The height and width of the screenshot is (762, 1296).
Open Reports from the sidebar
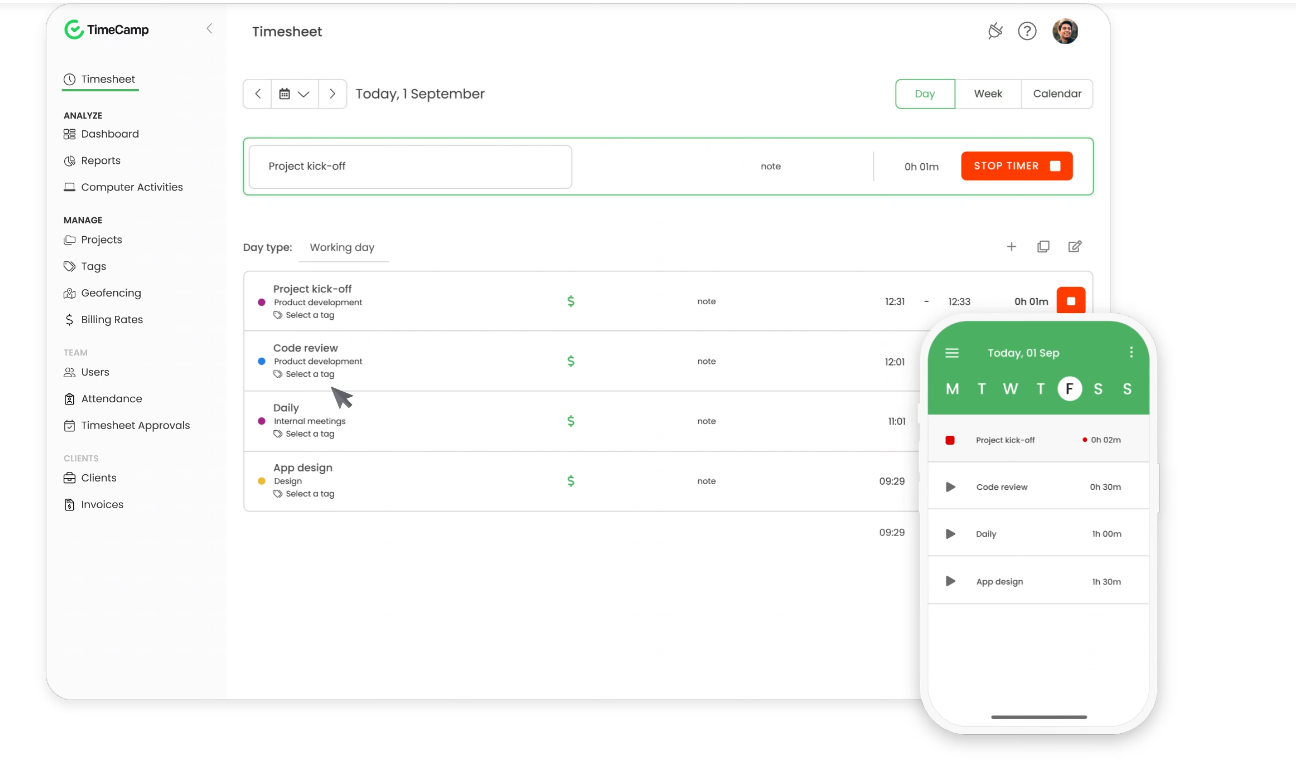click(100, 160)
